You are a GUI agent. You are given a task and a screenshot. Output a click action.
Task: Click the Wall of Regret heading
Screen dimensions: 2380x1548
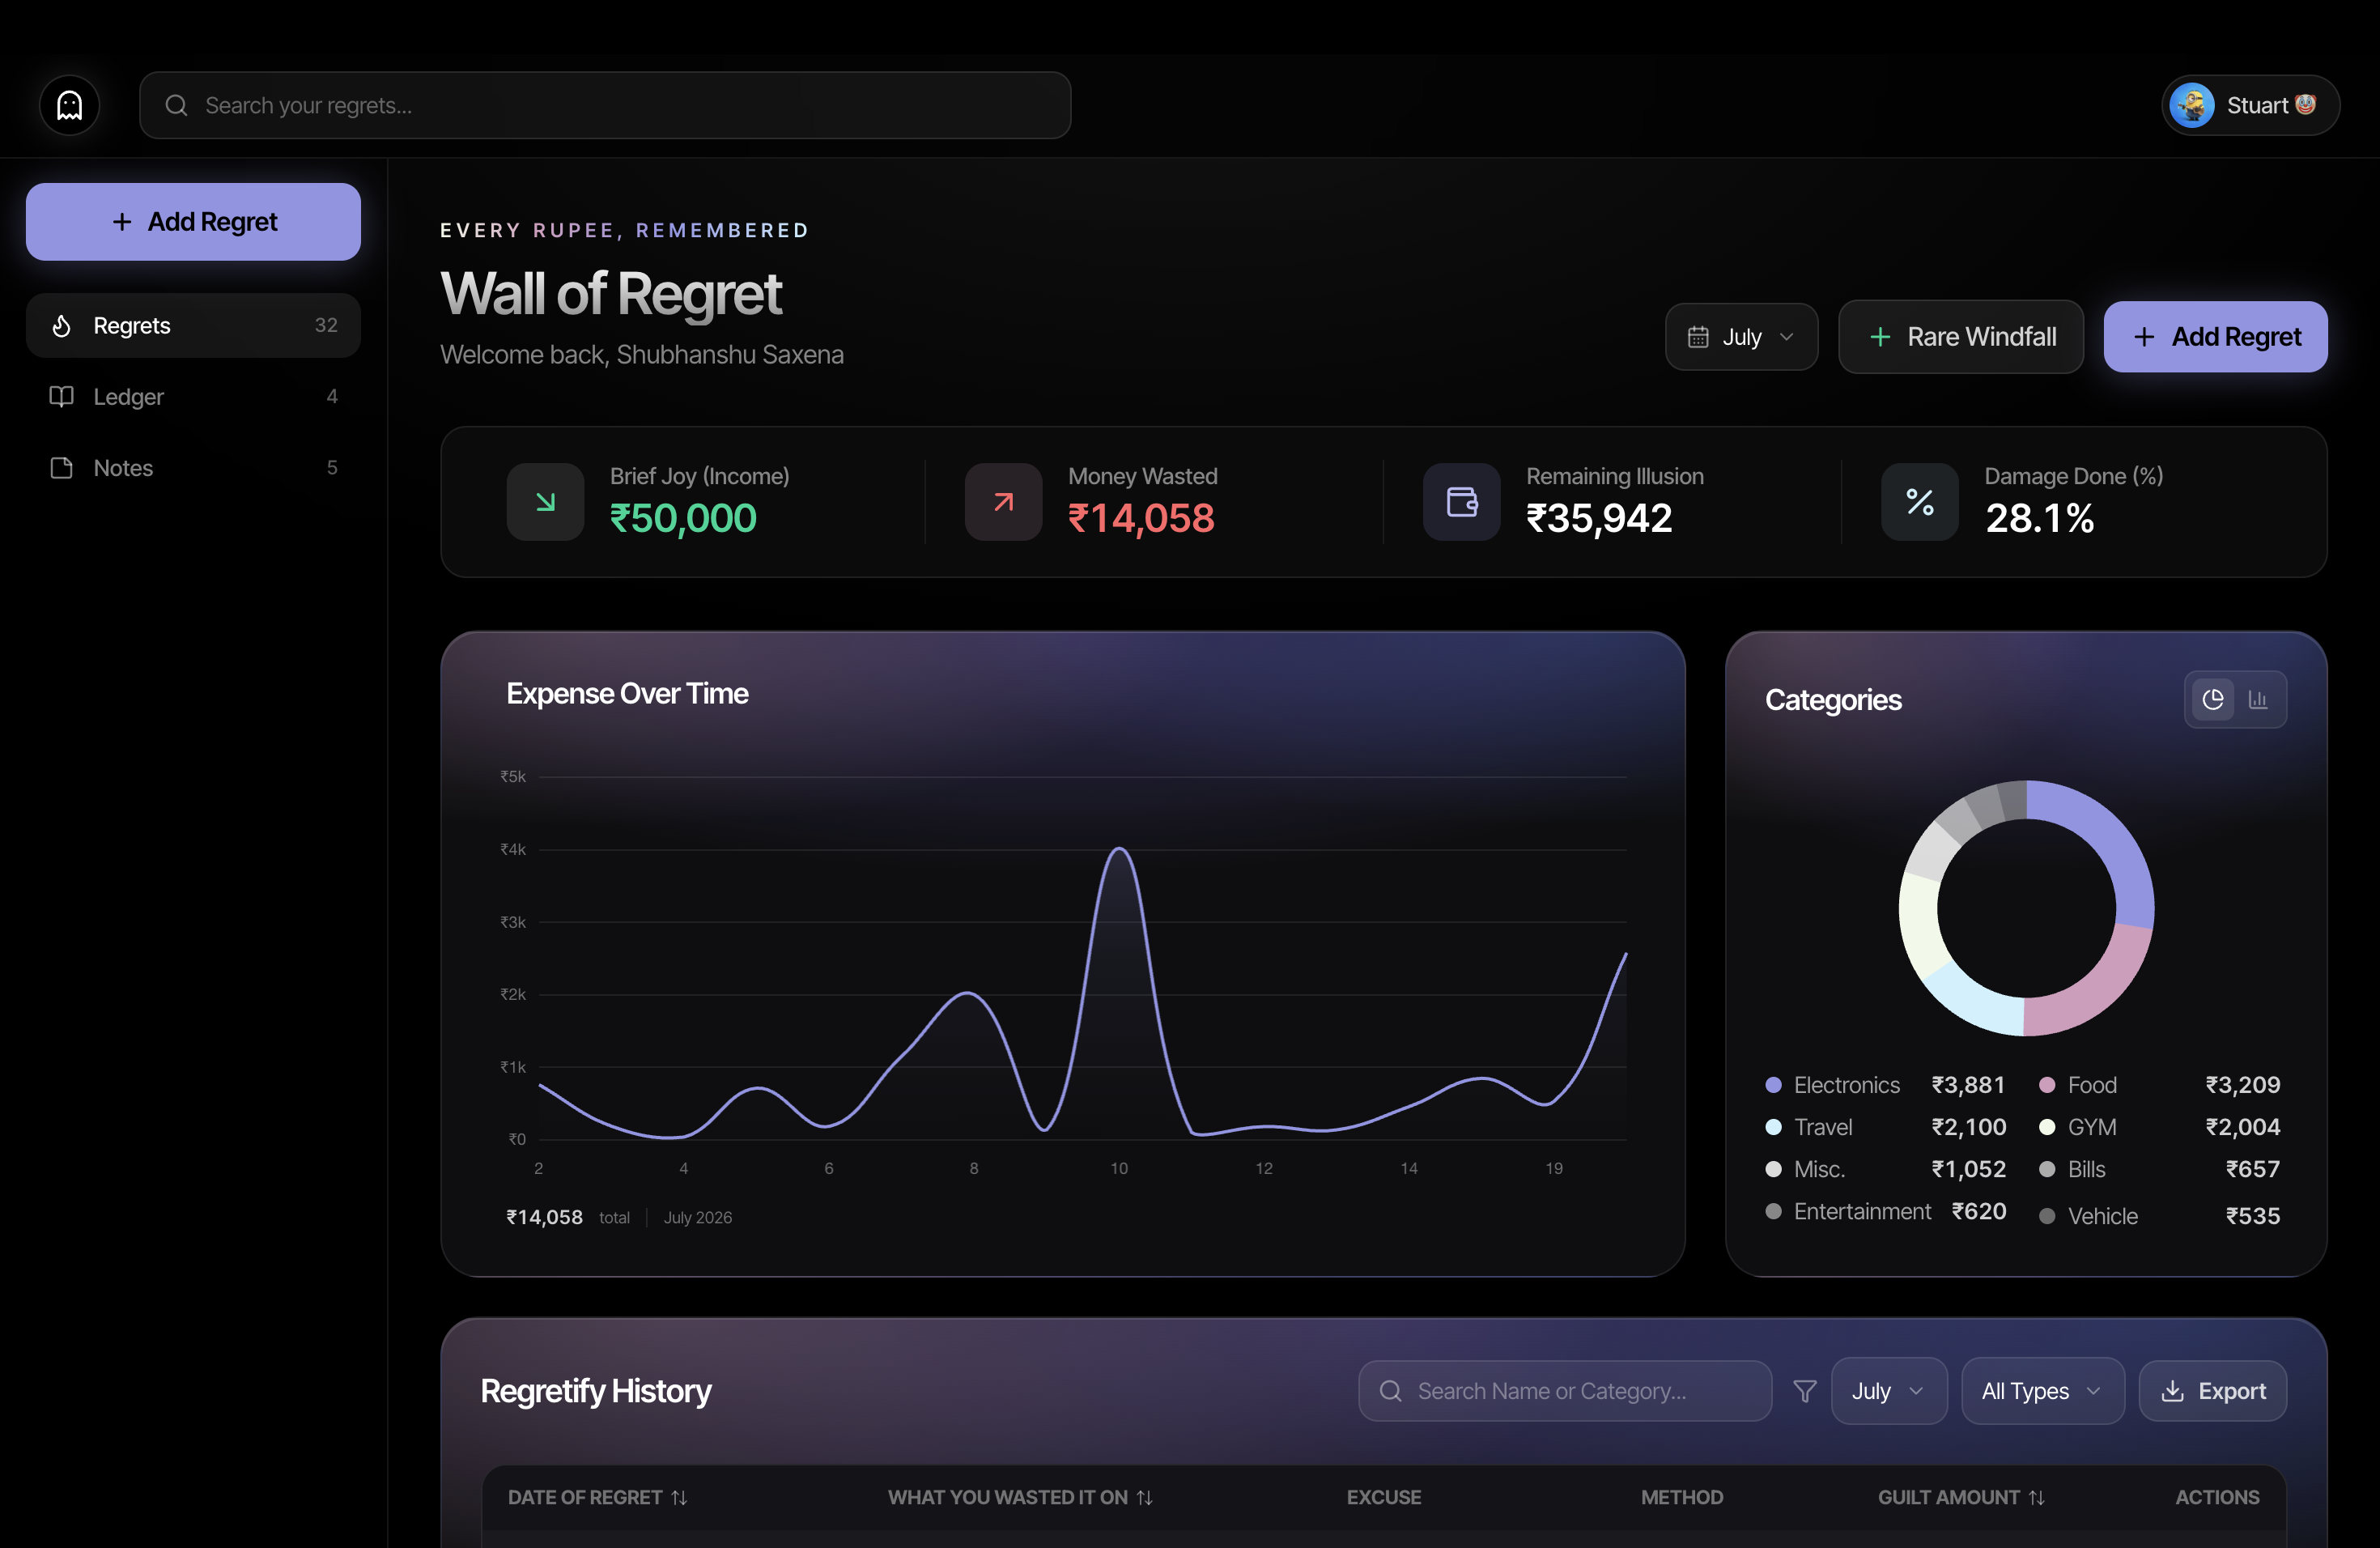(x=611, y=294)
